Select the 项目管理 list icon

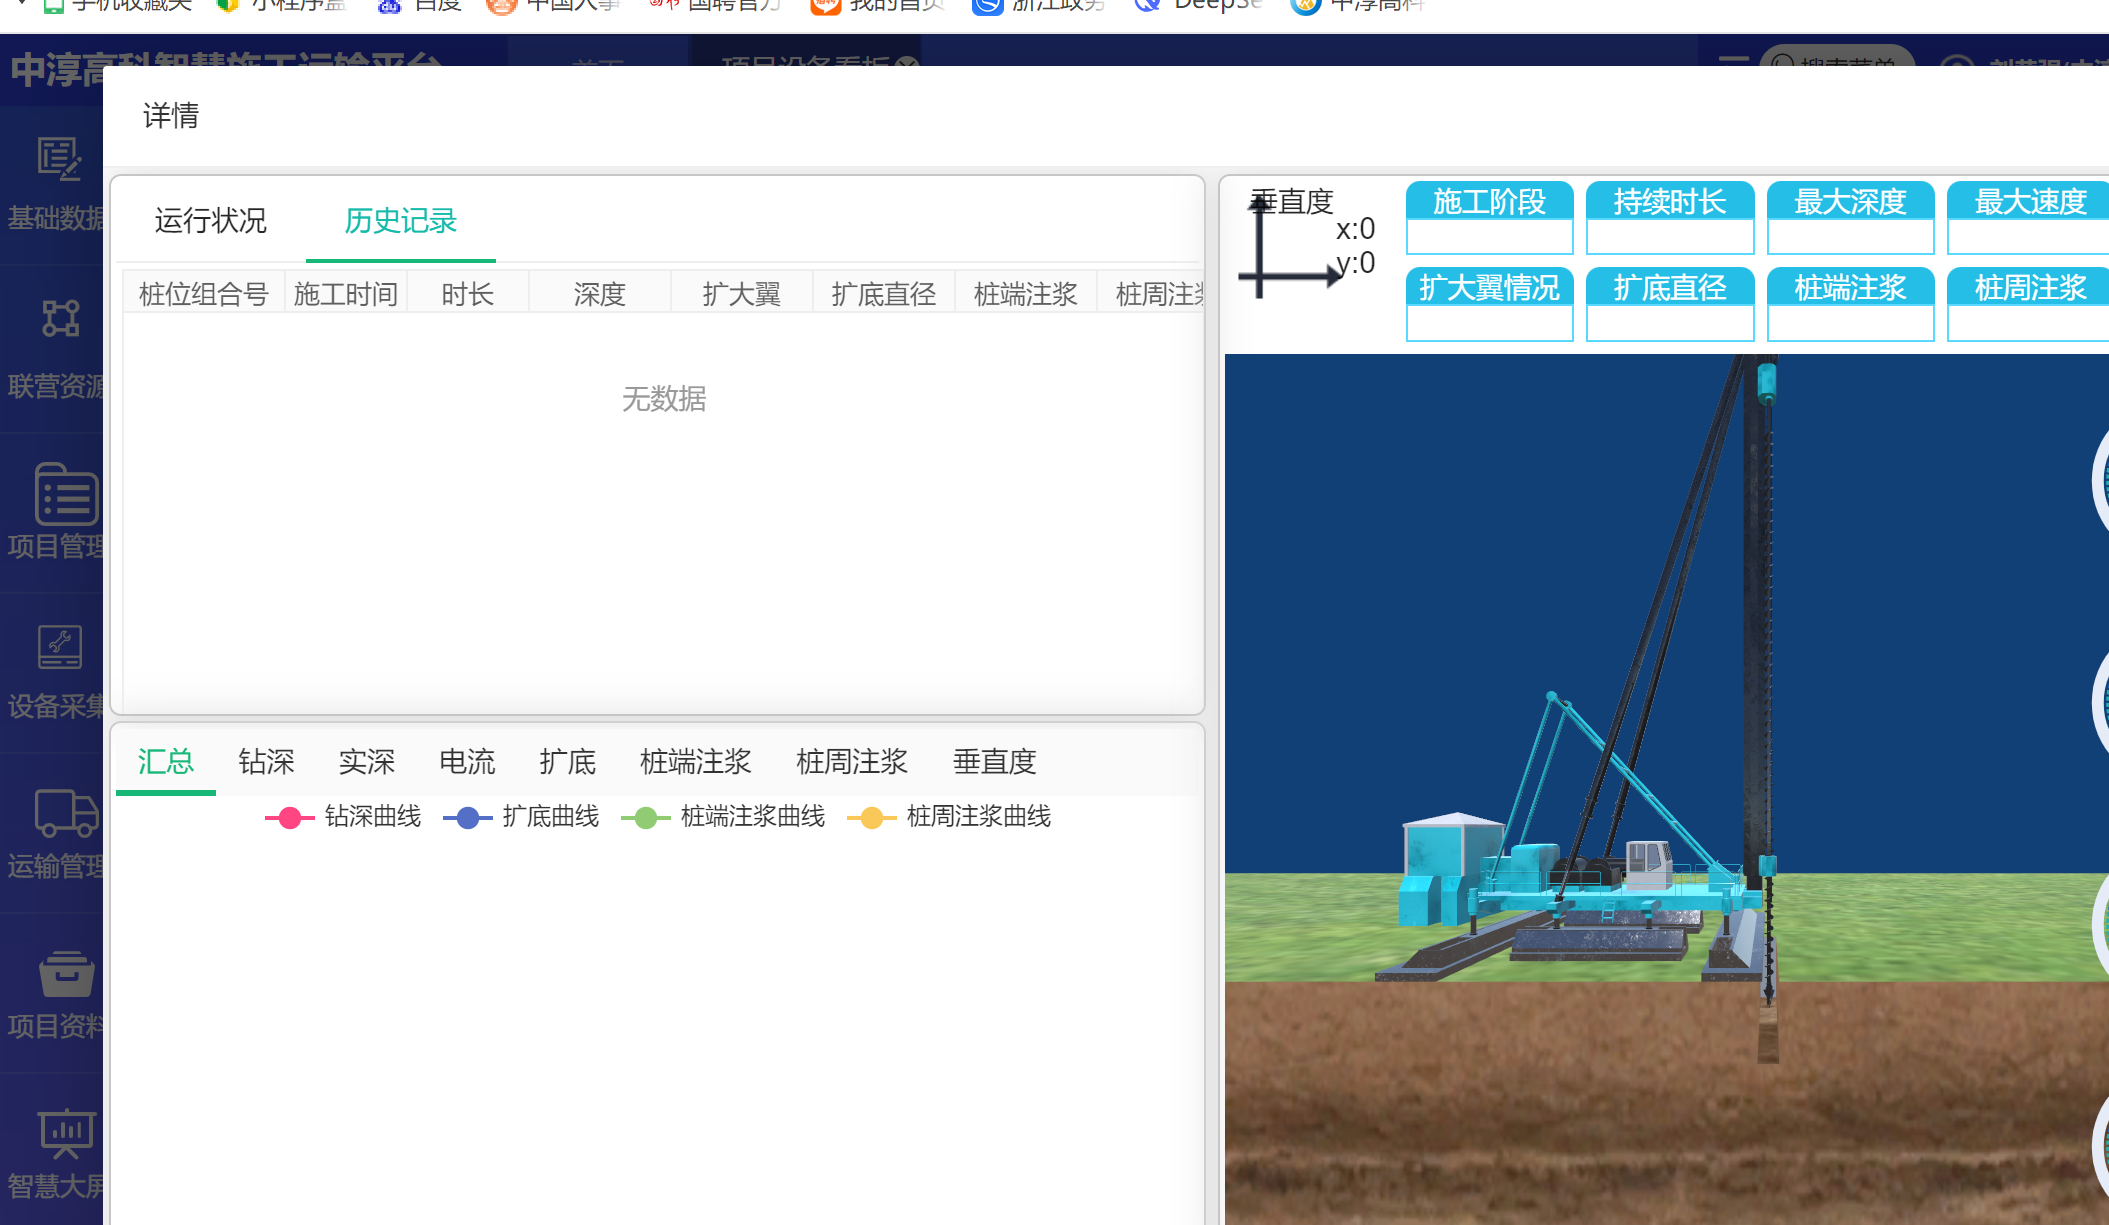coord(66,494)
